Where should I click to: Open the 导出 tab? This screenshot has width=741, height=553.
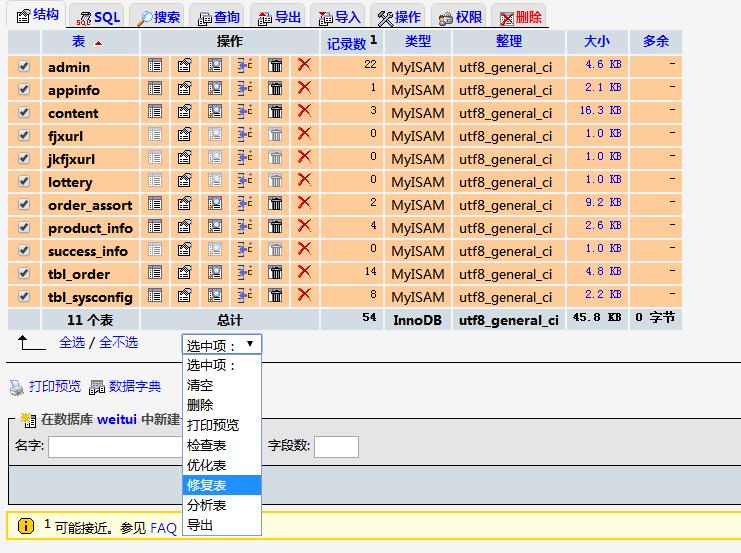[279, 17]
